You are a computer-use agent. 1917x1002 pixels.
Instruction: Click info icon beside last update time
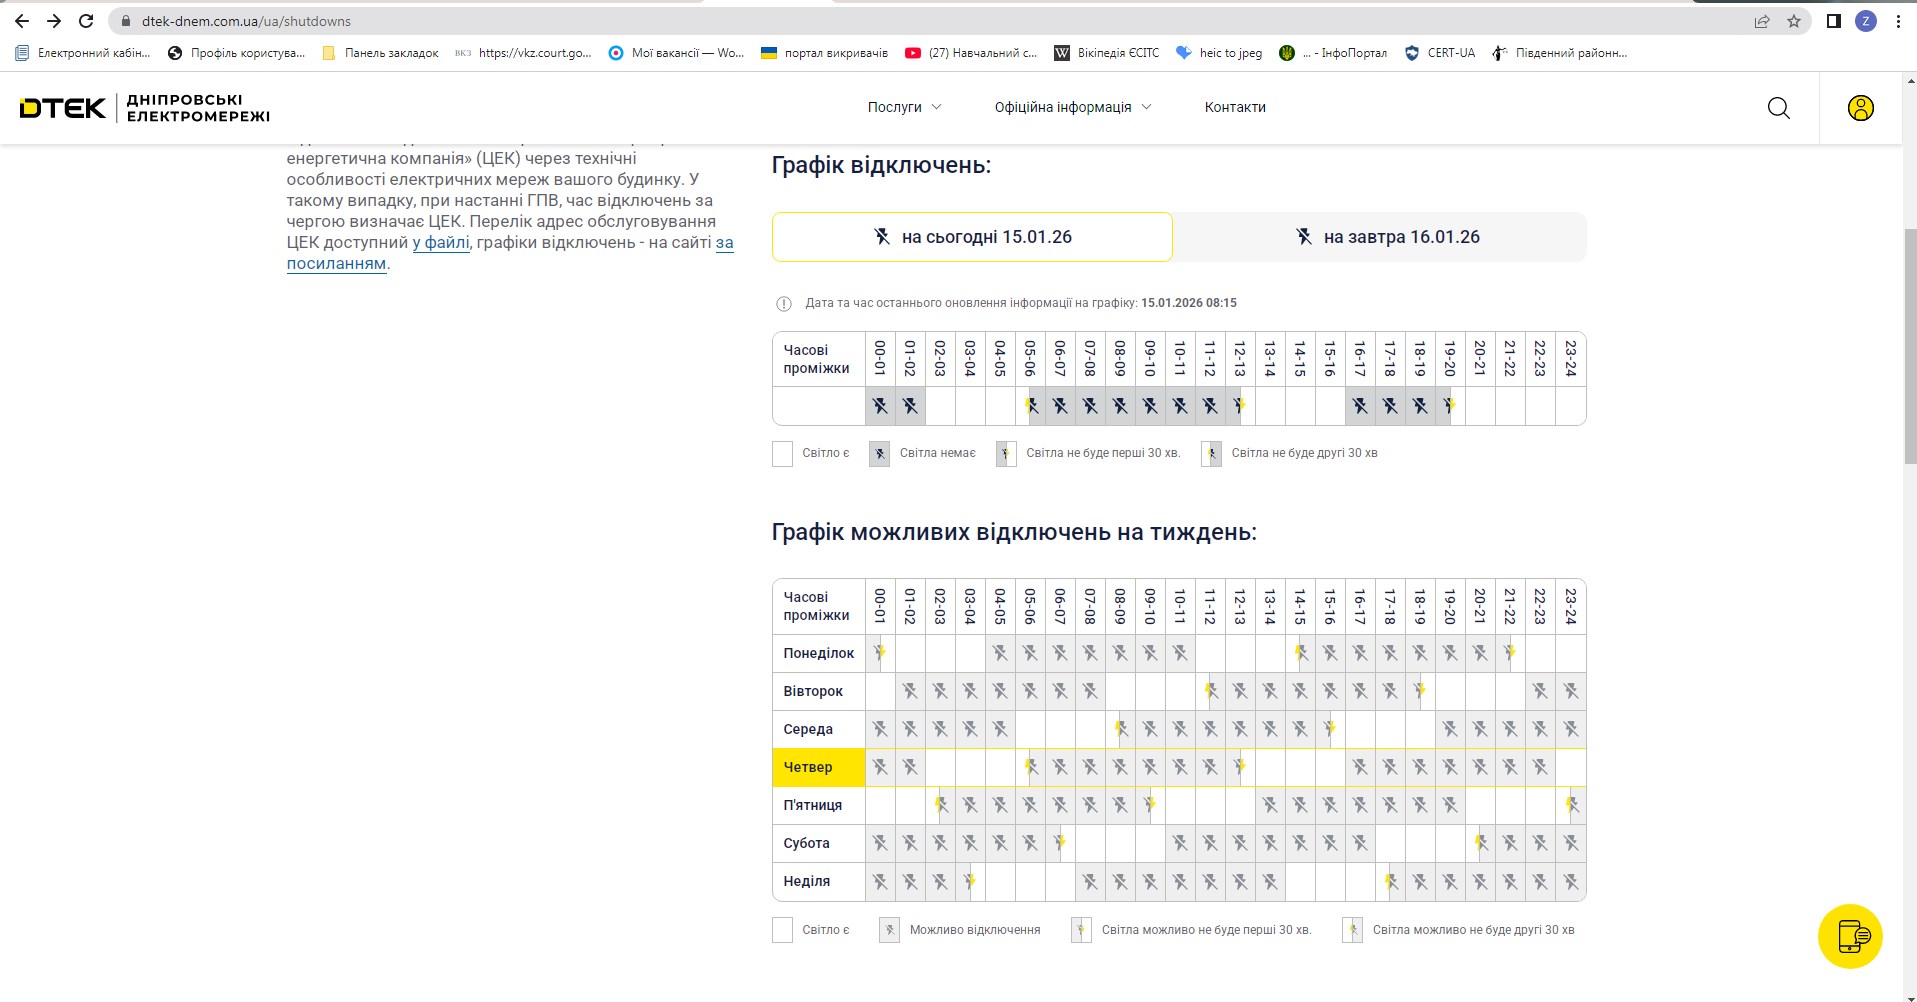(784, 304)
